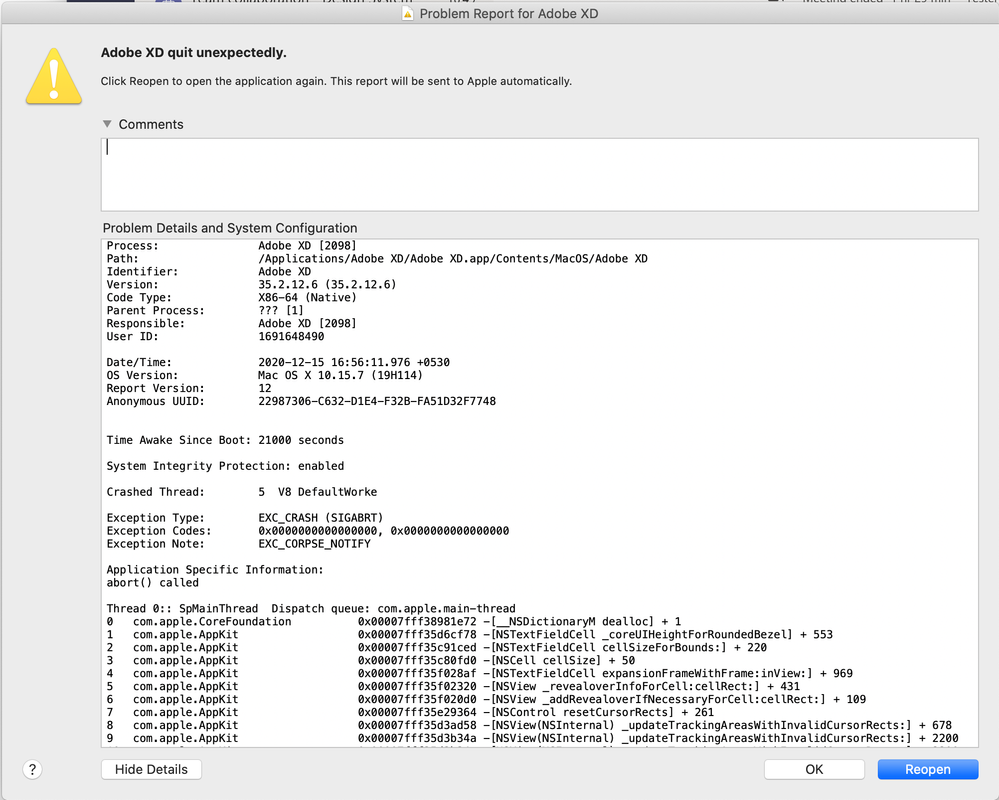Viewport: 999px width, 800px height.
Task: Reopen Adobe XD with the Reopen button
Action: tap(927, 769)
